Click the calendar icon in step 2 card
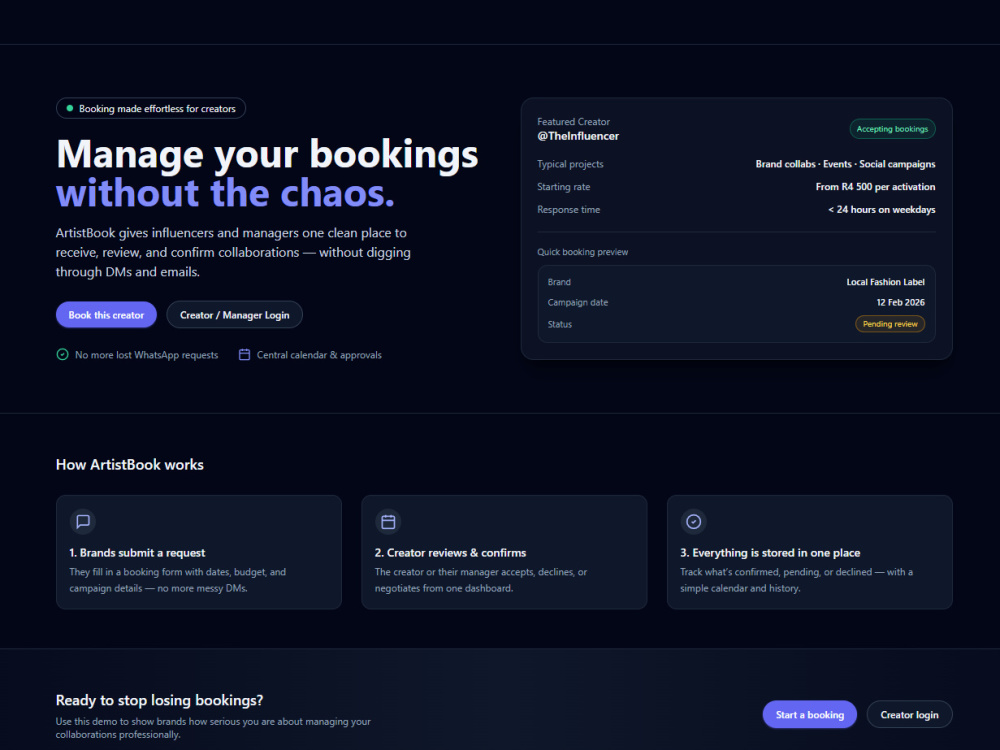Image resolution: width=1000 pixels, height=750 pixels. click(388, 522)
